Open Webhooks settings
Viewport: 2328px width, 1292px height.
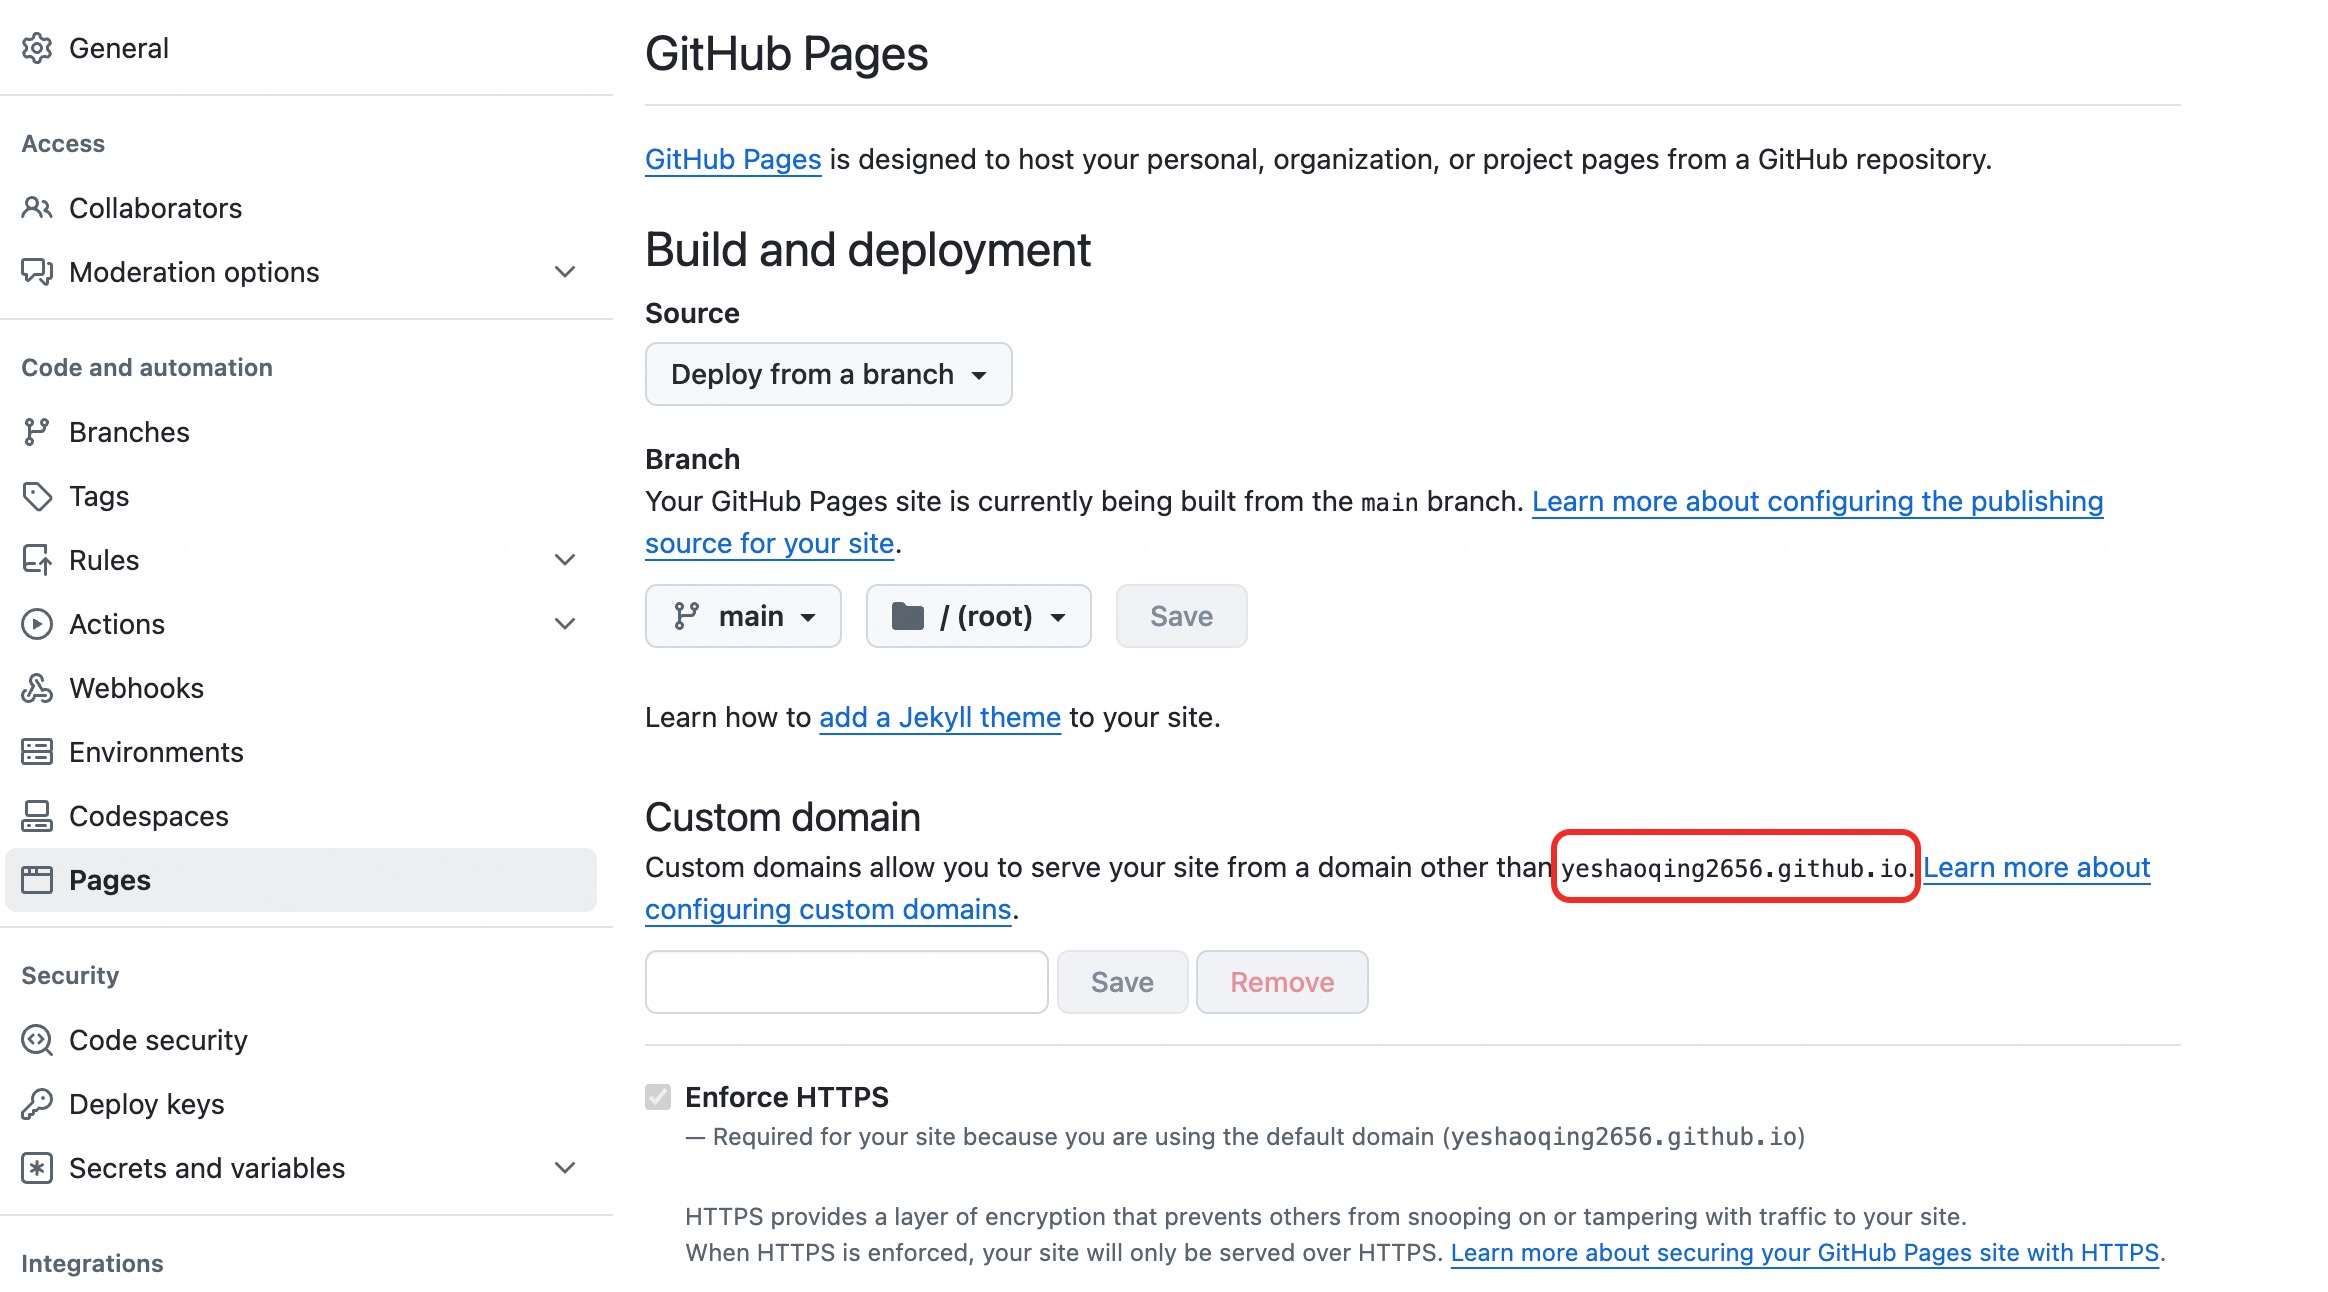click(300, 688)
